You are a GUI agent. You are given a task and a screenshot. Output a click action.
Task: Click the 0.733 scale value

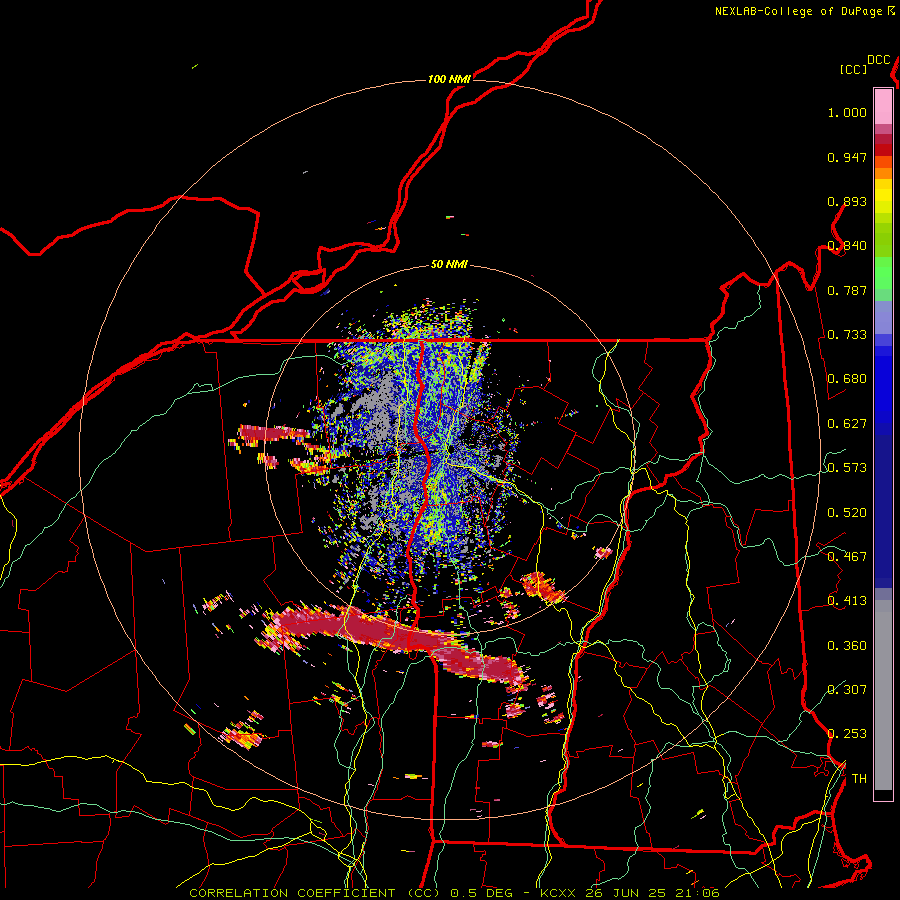[847, 335]
